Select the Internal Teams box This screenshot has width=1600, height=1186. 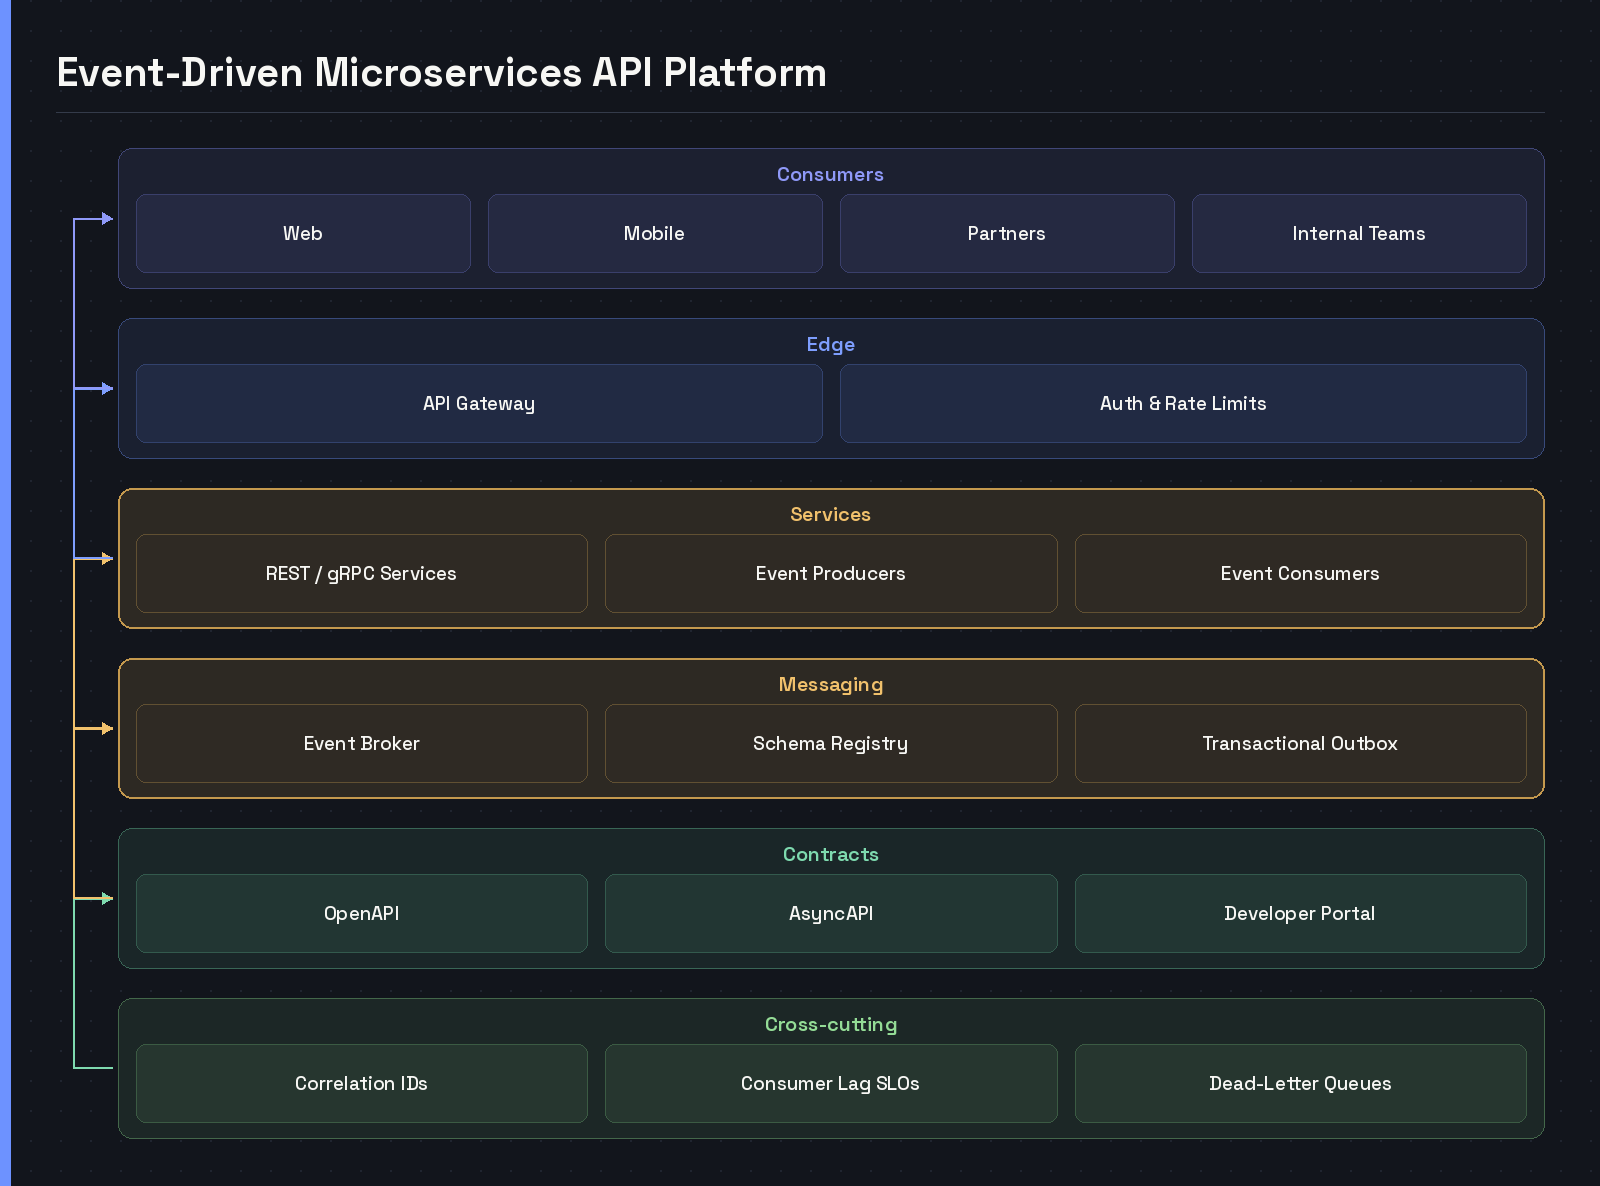pyautogui.click(x=1359, y=233)
